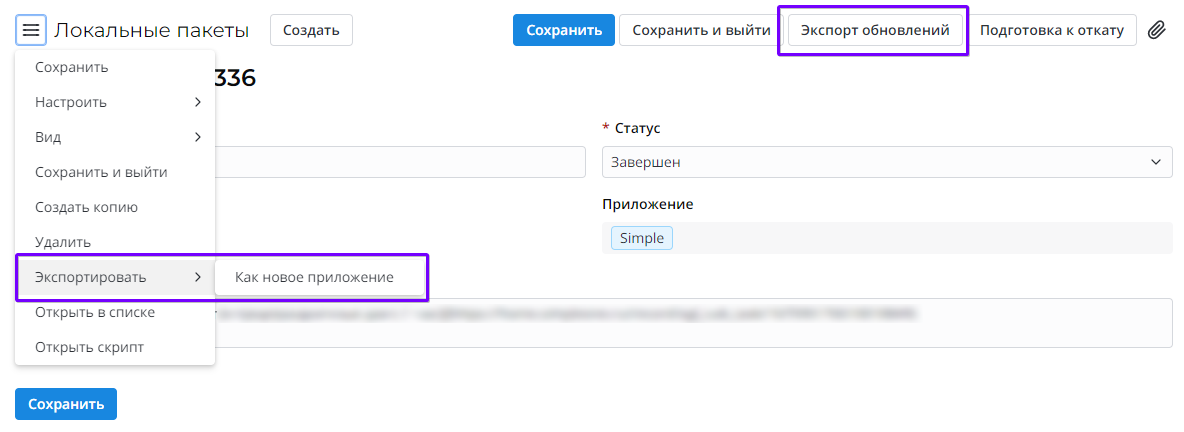Click Подготовка к откату button

tap(1052, 30)
